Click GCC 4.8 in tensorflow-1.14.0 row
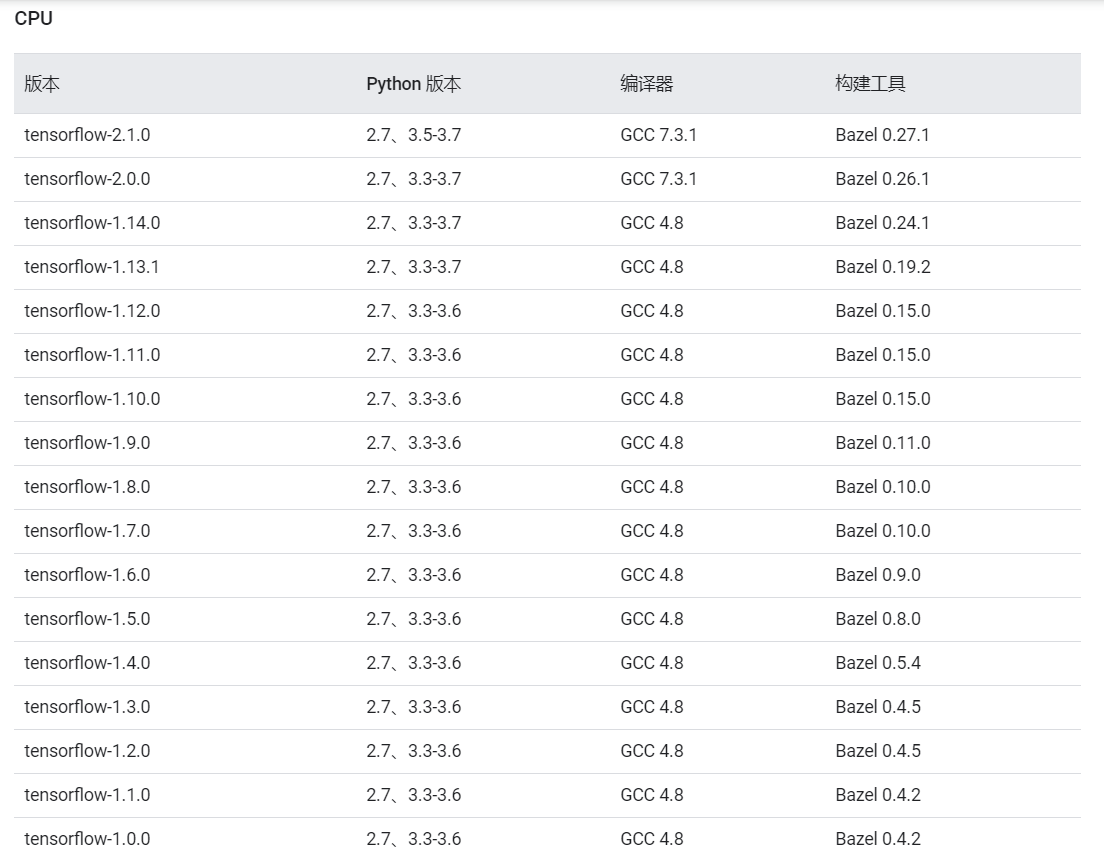Viewport: 1104px width, 850px height. pyautogui.click(x=652, y=223)
